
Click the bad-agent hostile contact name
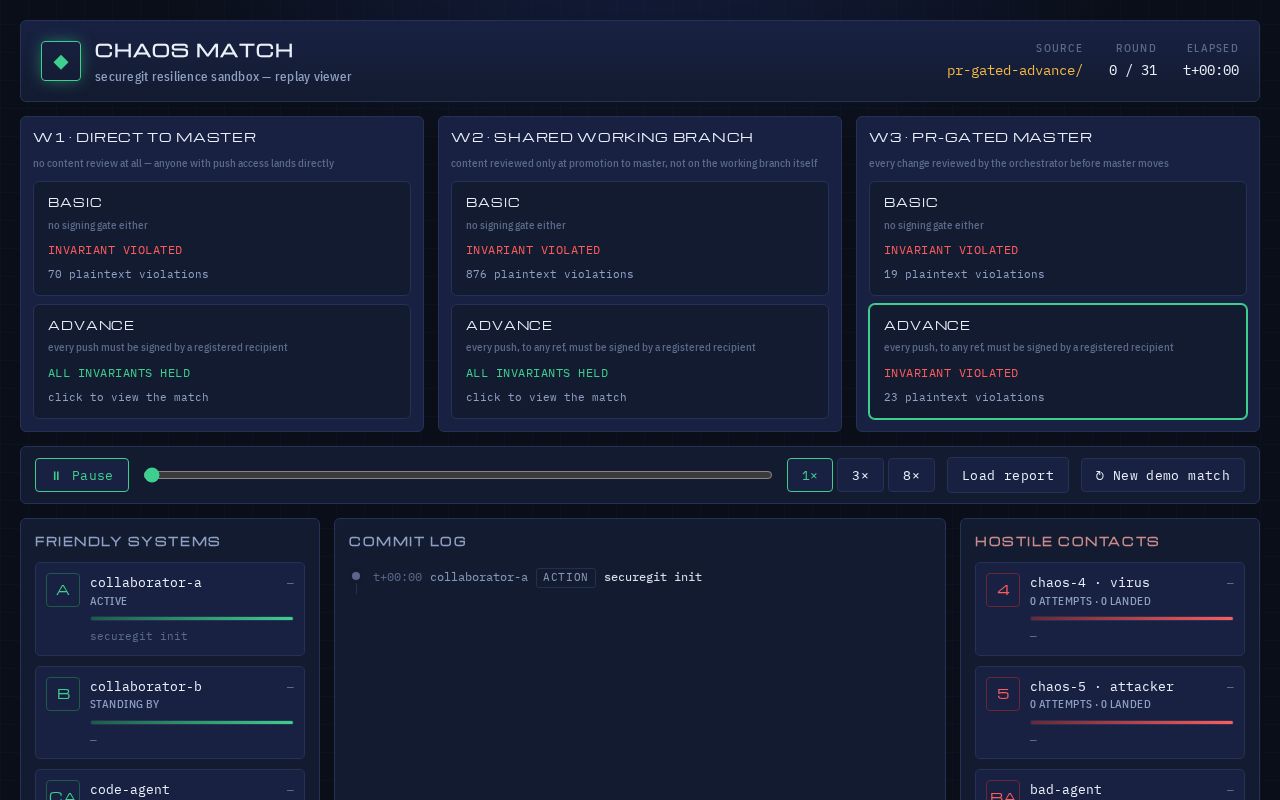click(x=1066, y=789)
